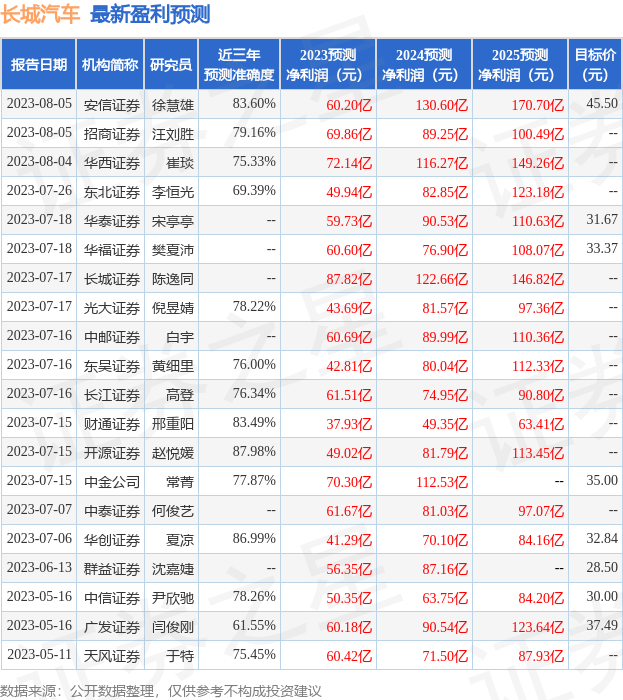Click the 2024预测净利润 column header
623x700 pixels.
pyautogui.click(x=424, y=64)
